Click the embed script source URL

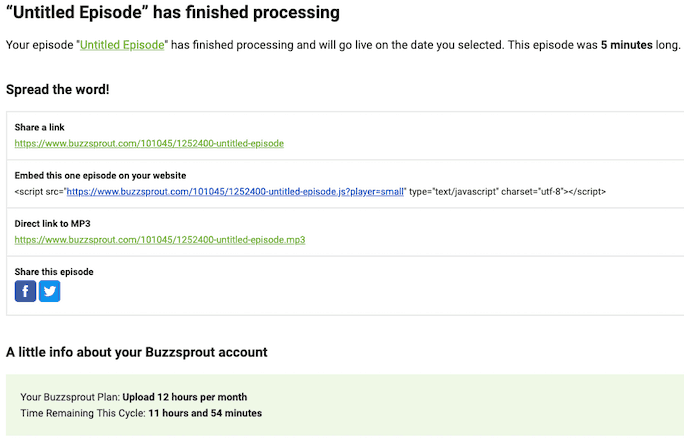pos(235,191)
